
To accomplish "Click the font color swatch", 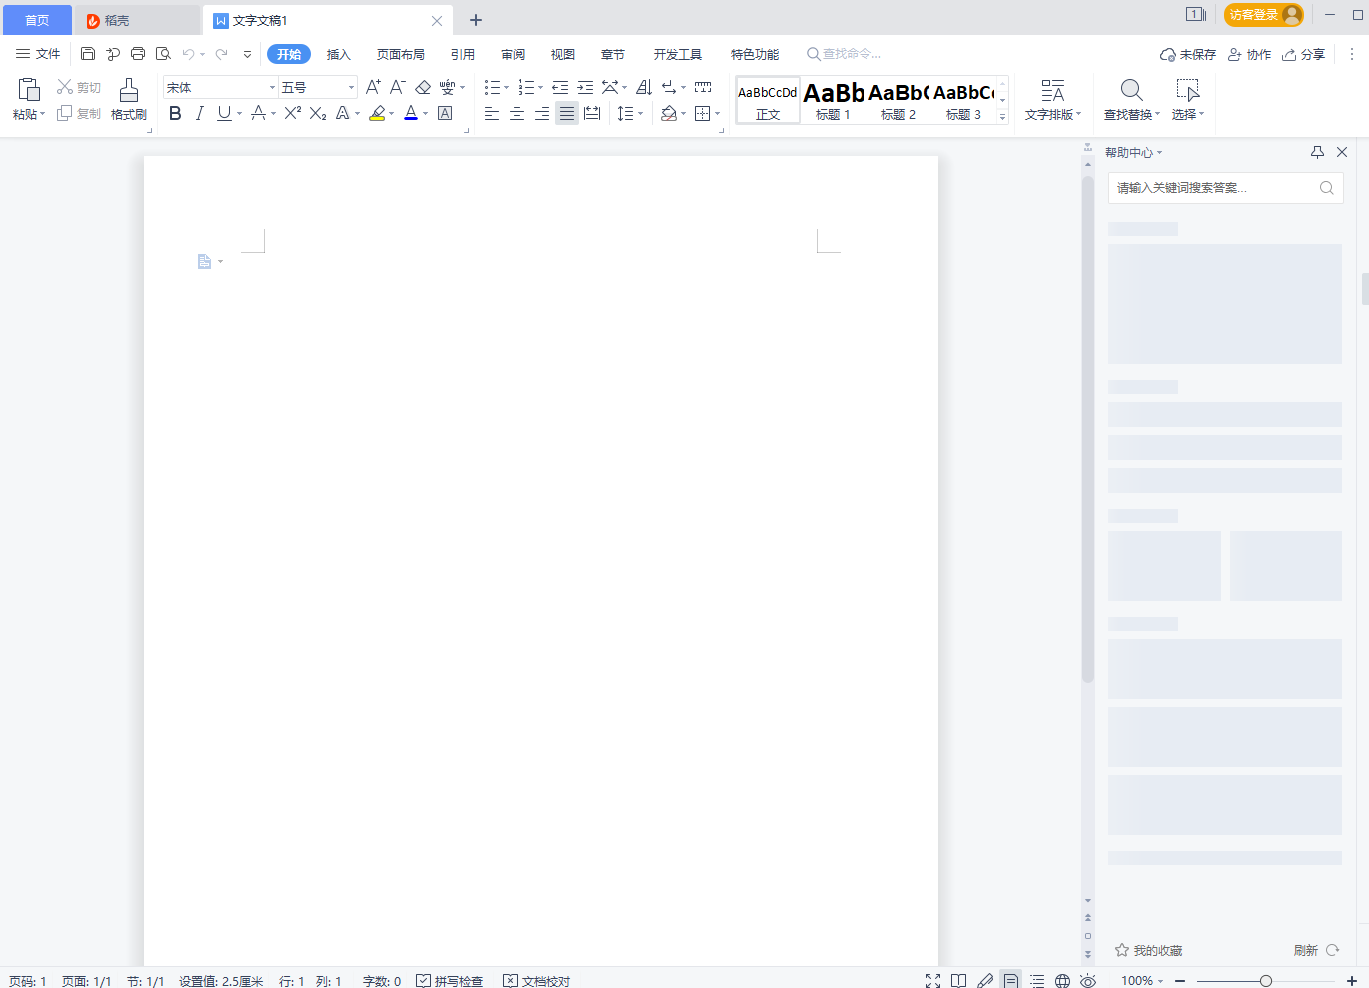I will (x=411, y=113).
